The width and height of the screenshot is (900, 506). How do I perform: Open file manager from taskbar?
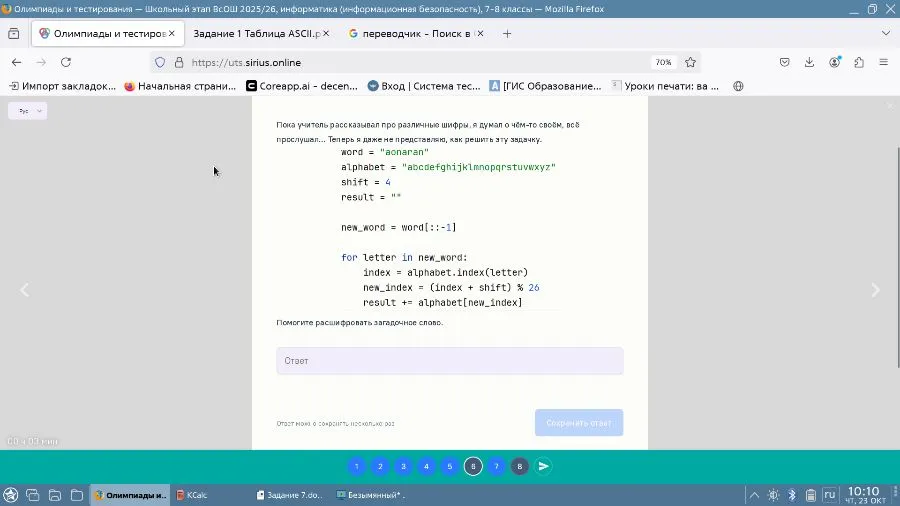coord(55,495)
